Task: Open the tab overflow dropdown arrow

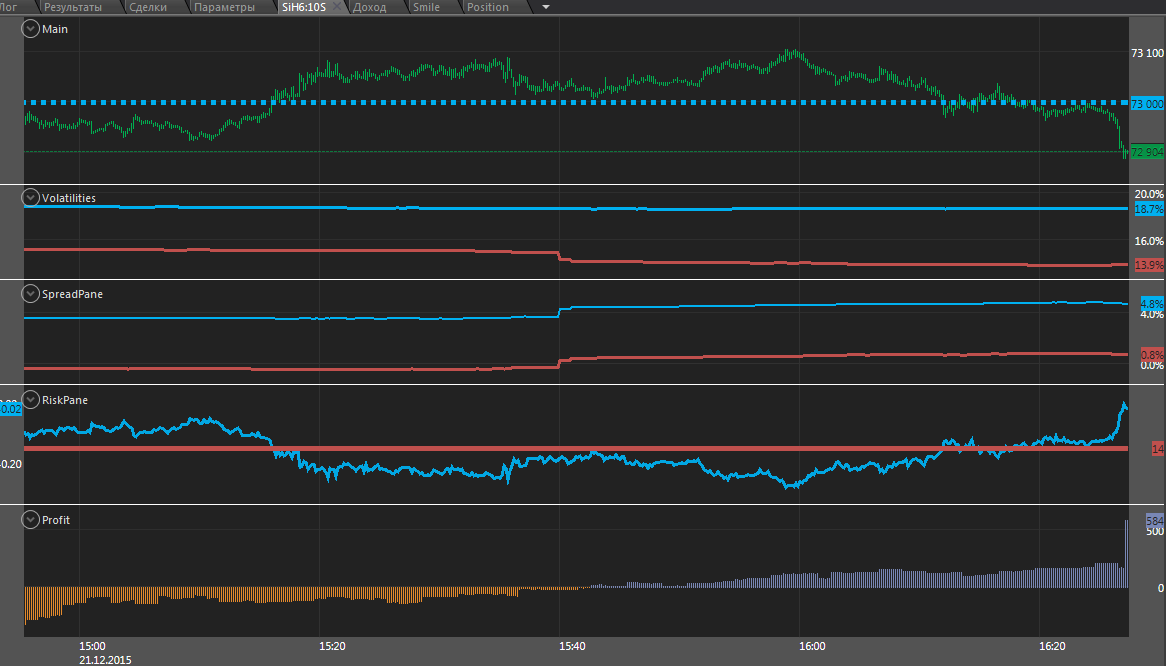Action: (545, 7)
